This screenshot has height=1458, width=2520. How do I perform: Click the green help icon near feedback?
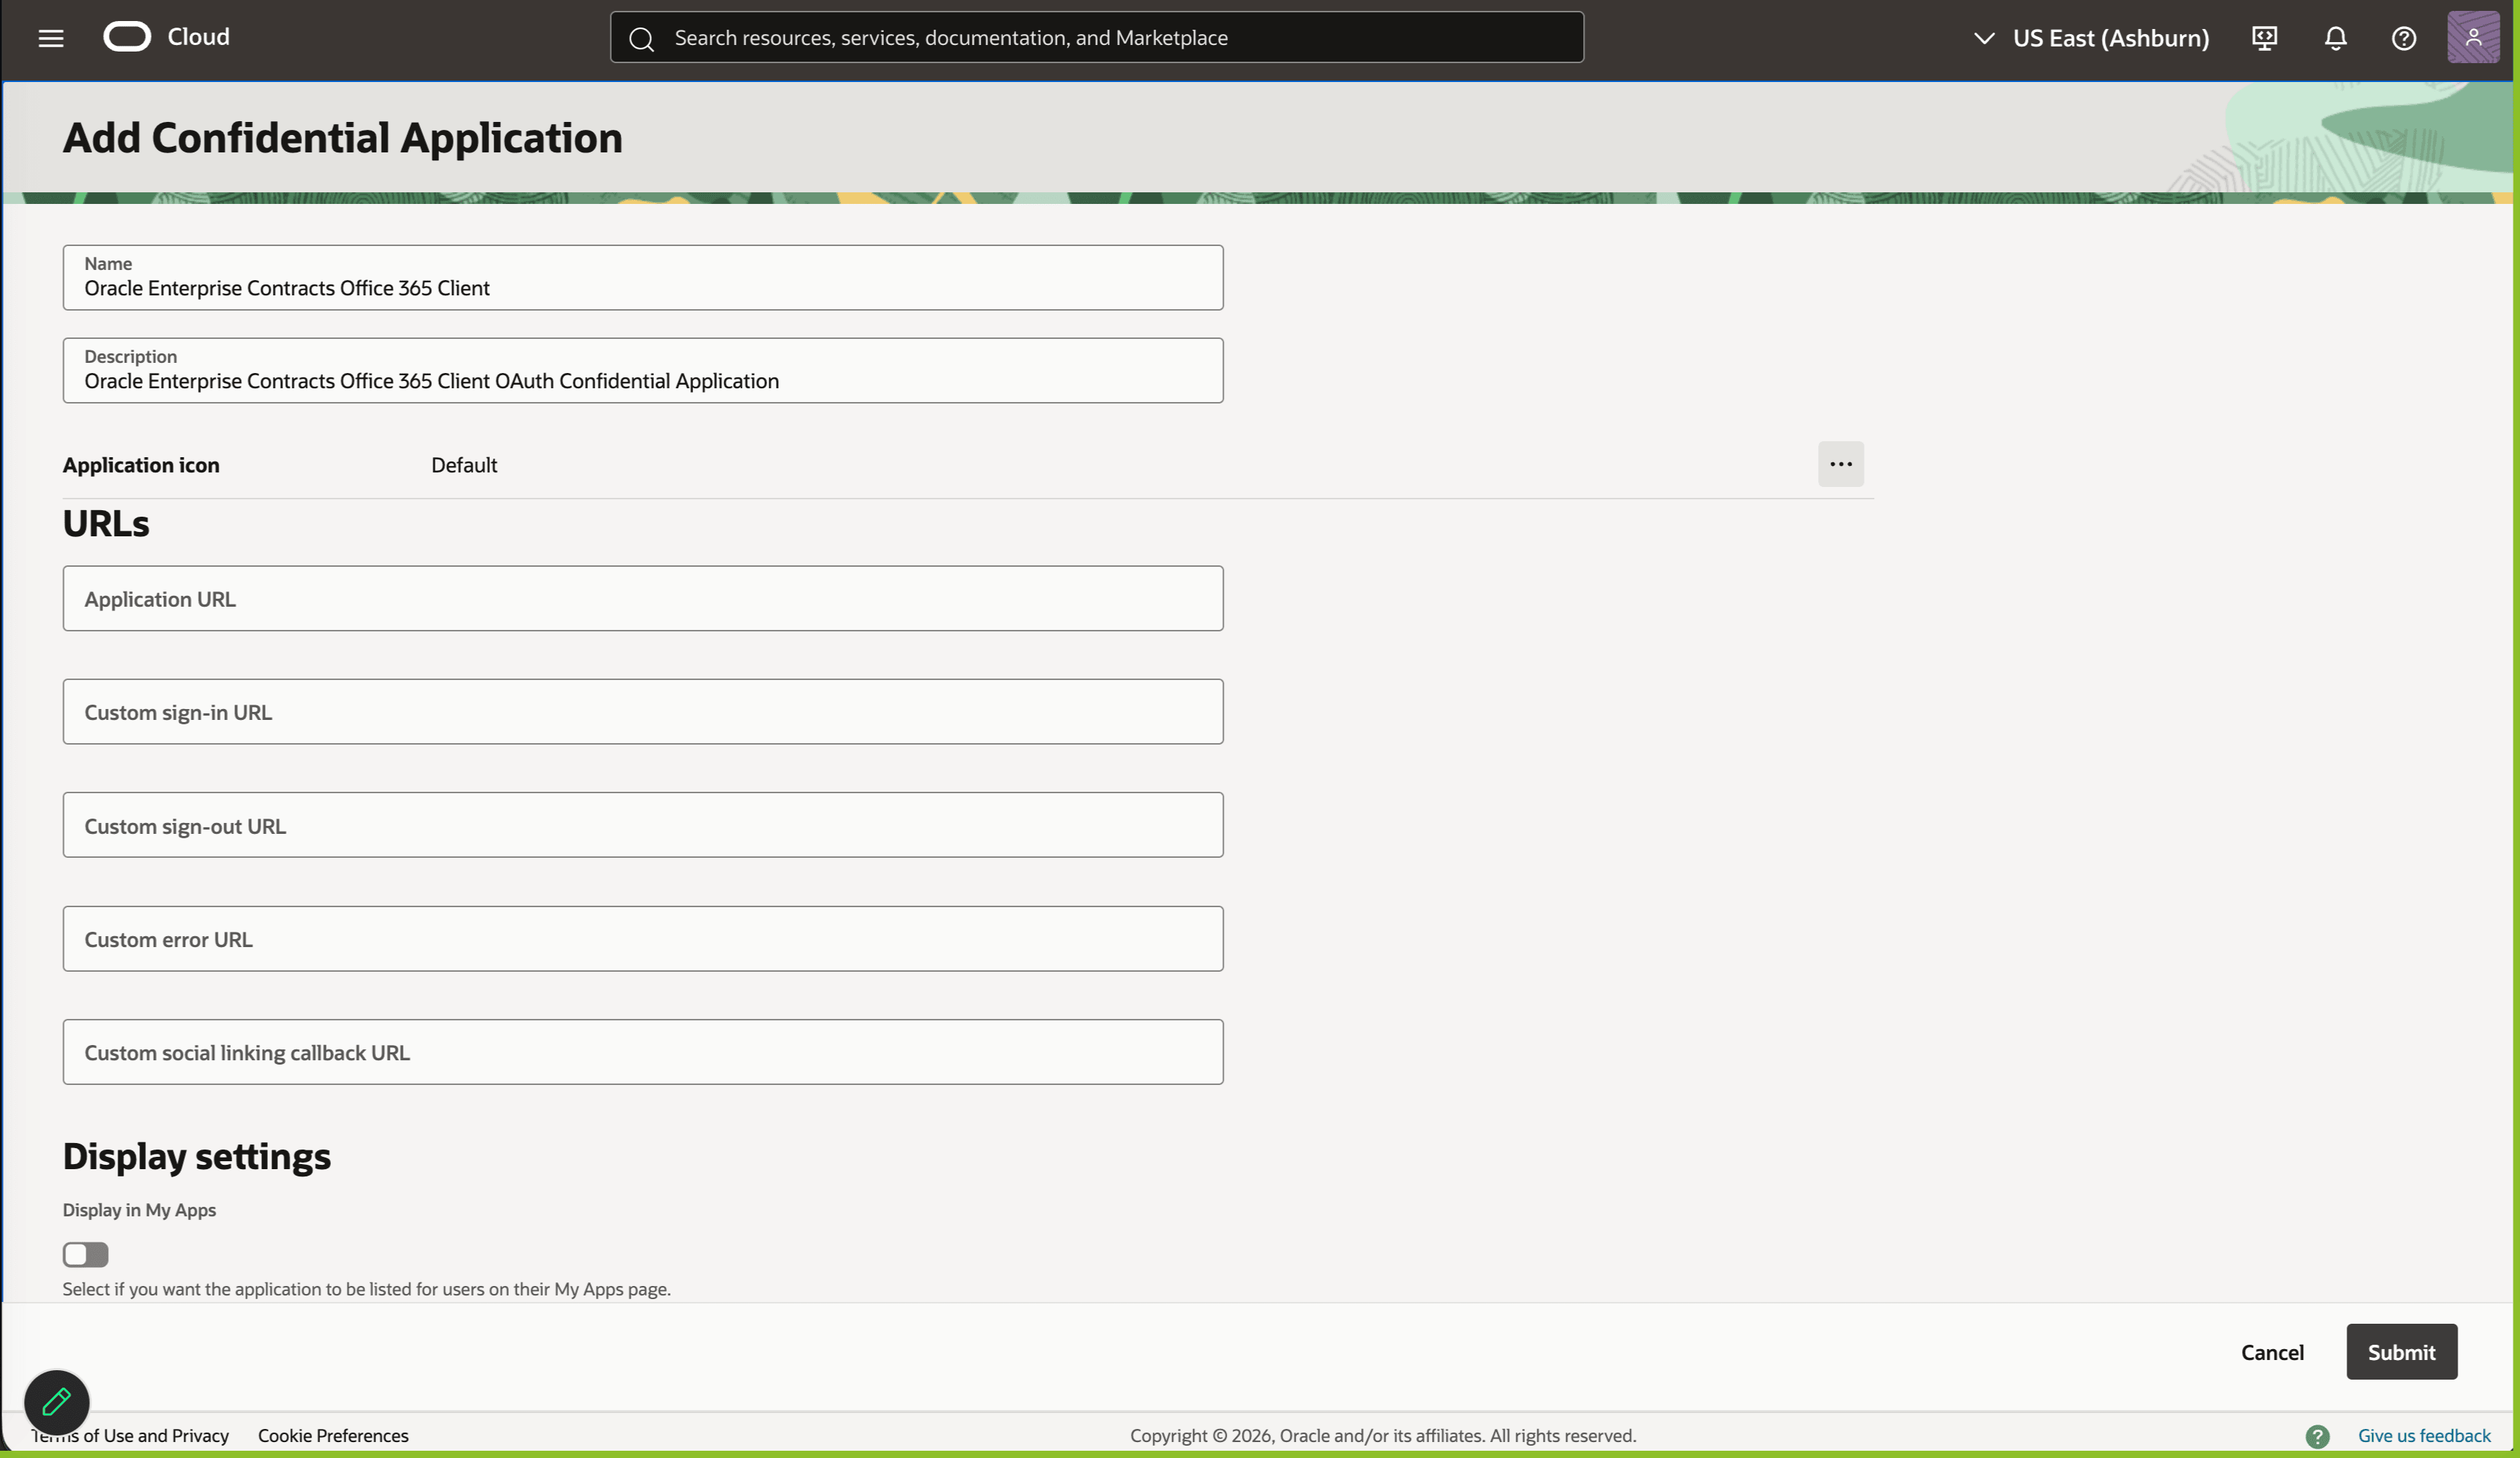[x=2317, y=1436]
